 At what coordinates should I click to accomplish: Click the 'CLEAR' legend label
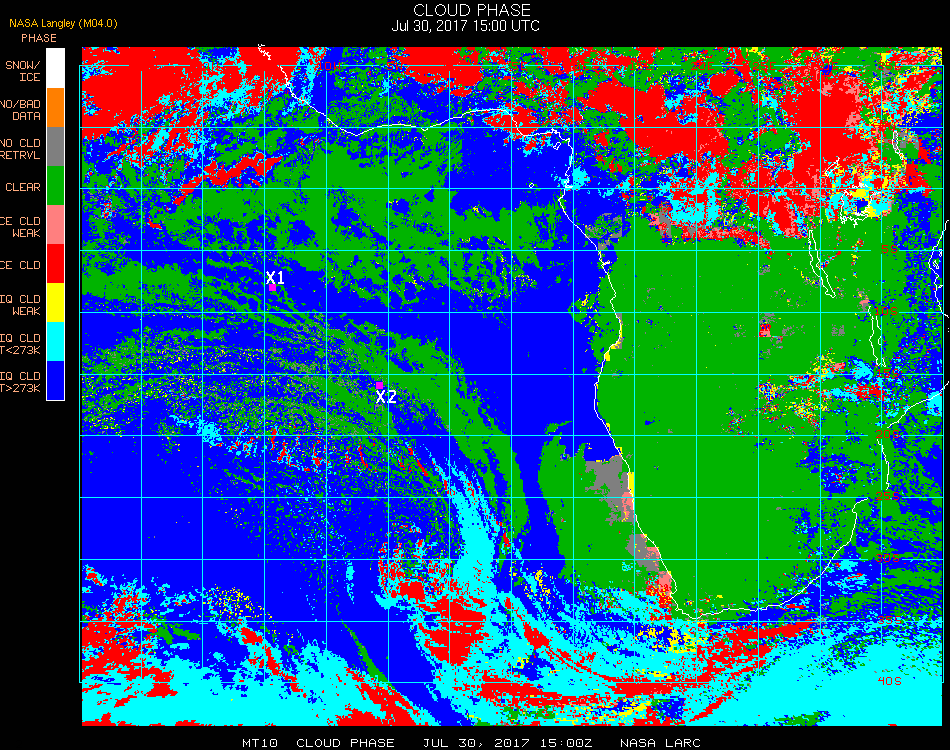click(x=23, y=187)
